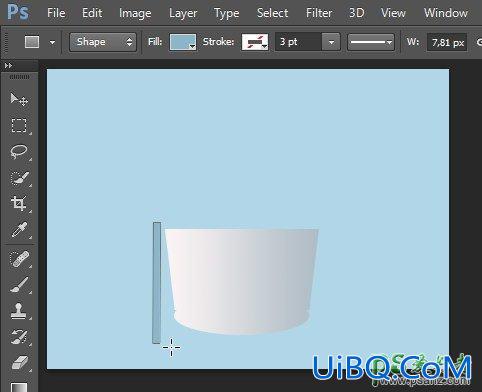Open the stroke width dropdown arrow
The image size is (482, 392).
coord(331,42)
